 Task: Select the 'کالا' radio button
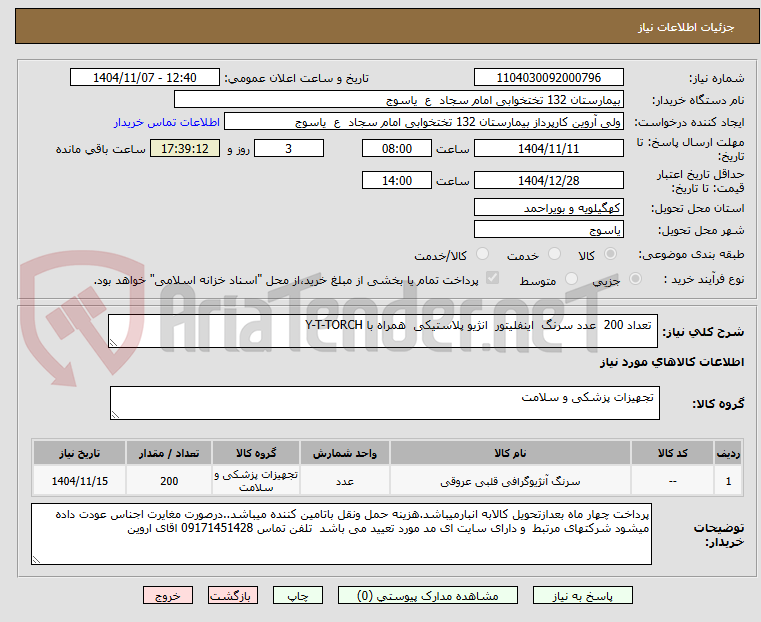610,254
